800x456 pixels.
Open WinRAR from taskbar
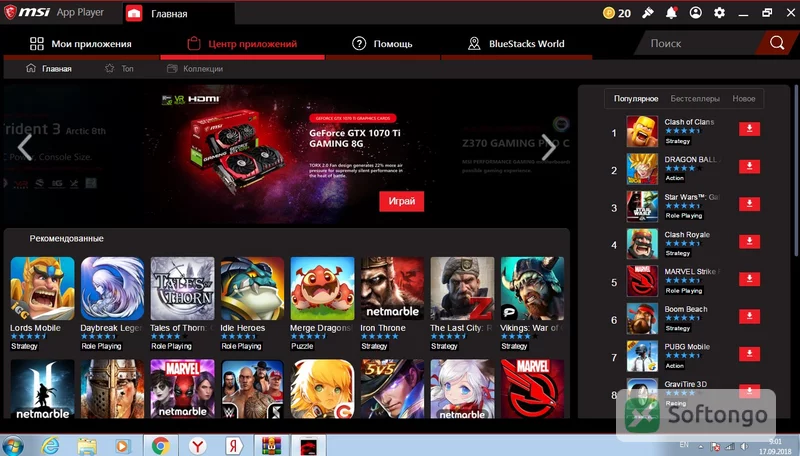[271, 446]
